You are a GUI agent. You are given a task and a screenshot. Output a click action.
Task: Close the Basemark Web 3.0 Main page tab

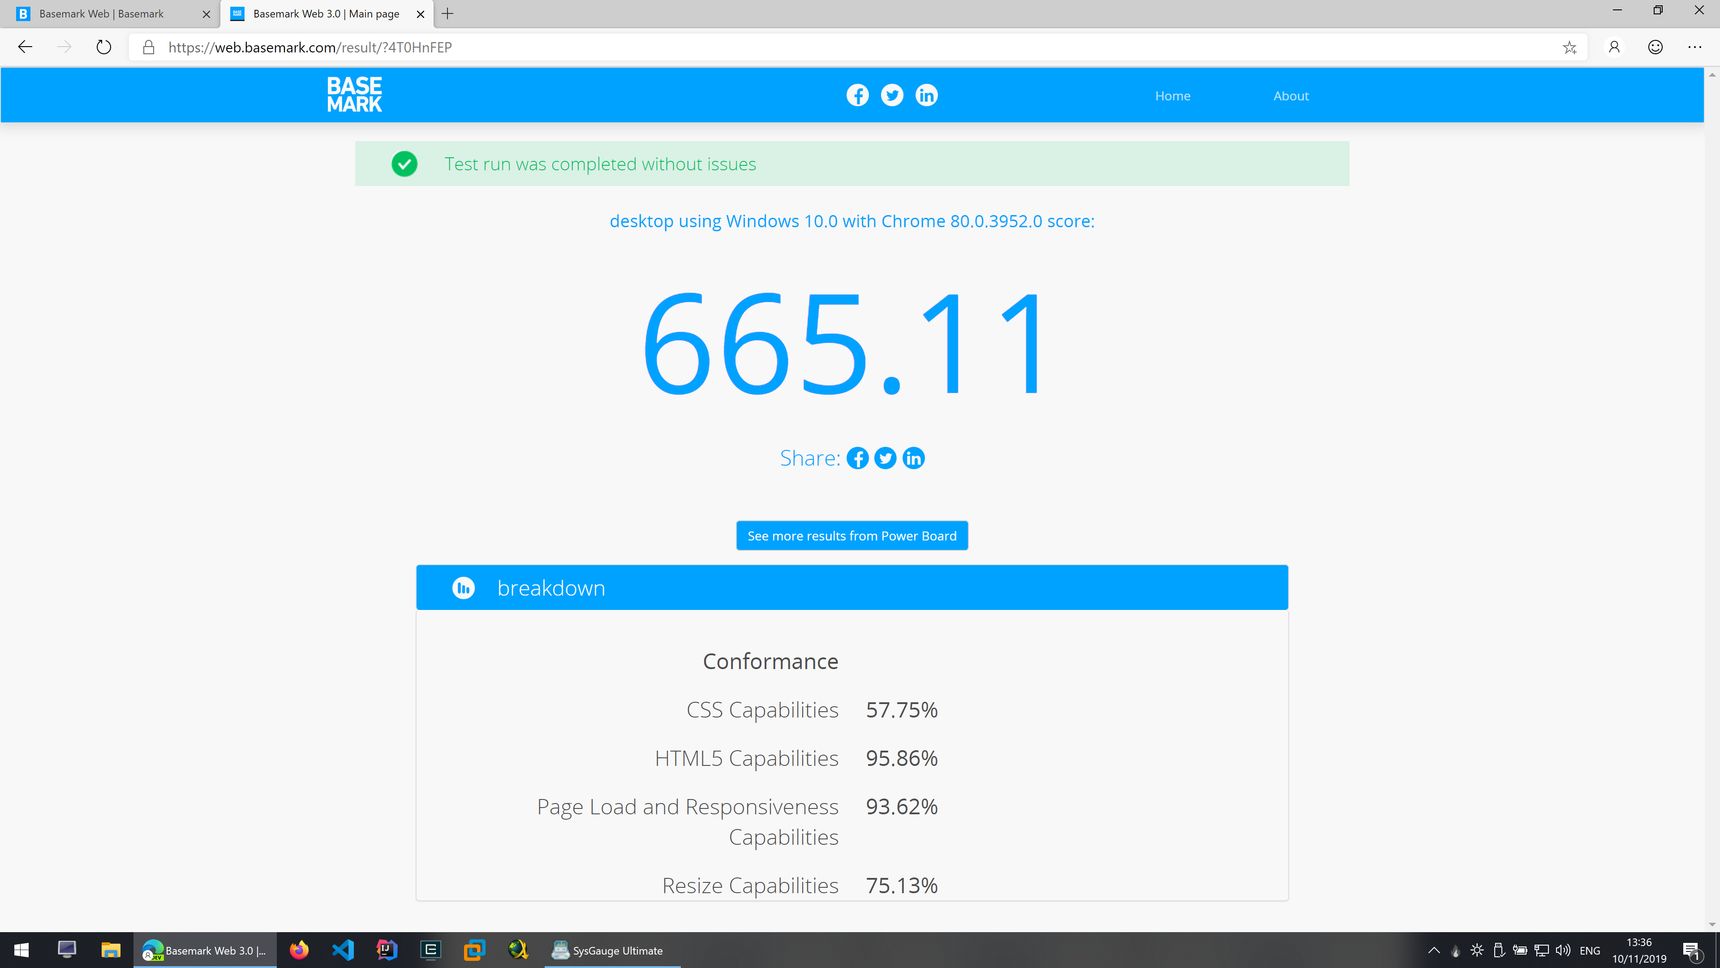point(420,14)
